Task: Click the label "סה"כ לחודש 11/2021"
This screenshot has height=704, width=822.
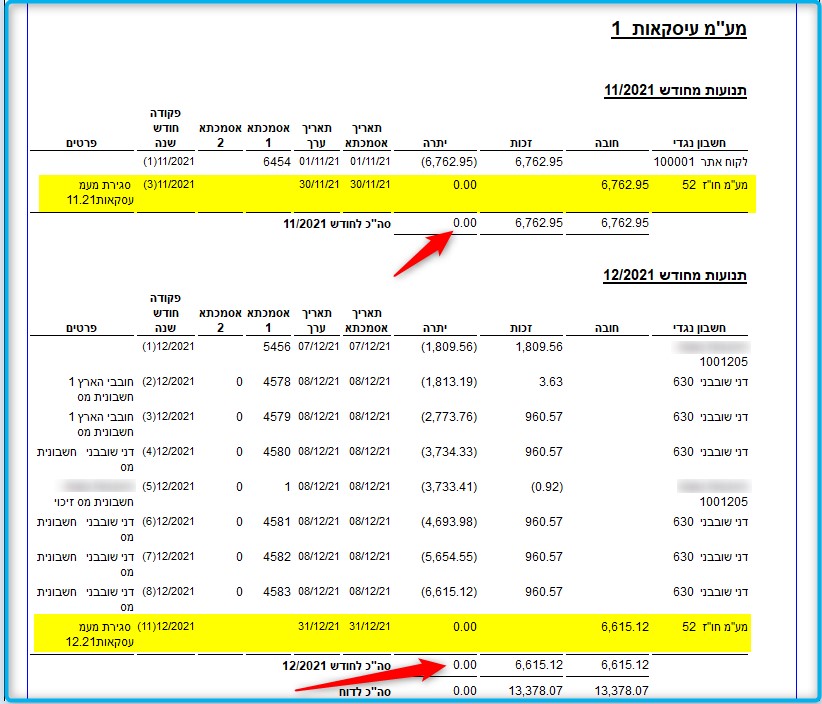Action: tap(337, 224)
